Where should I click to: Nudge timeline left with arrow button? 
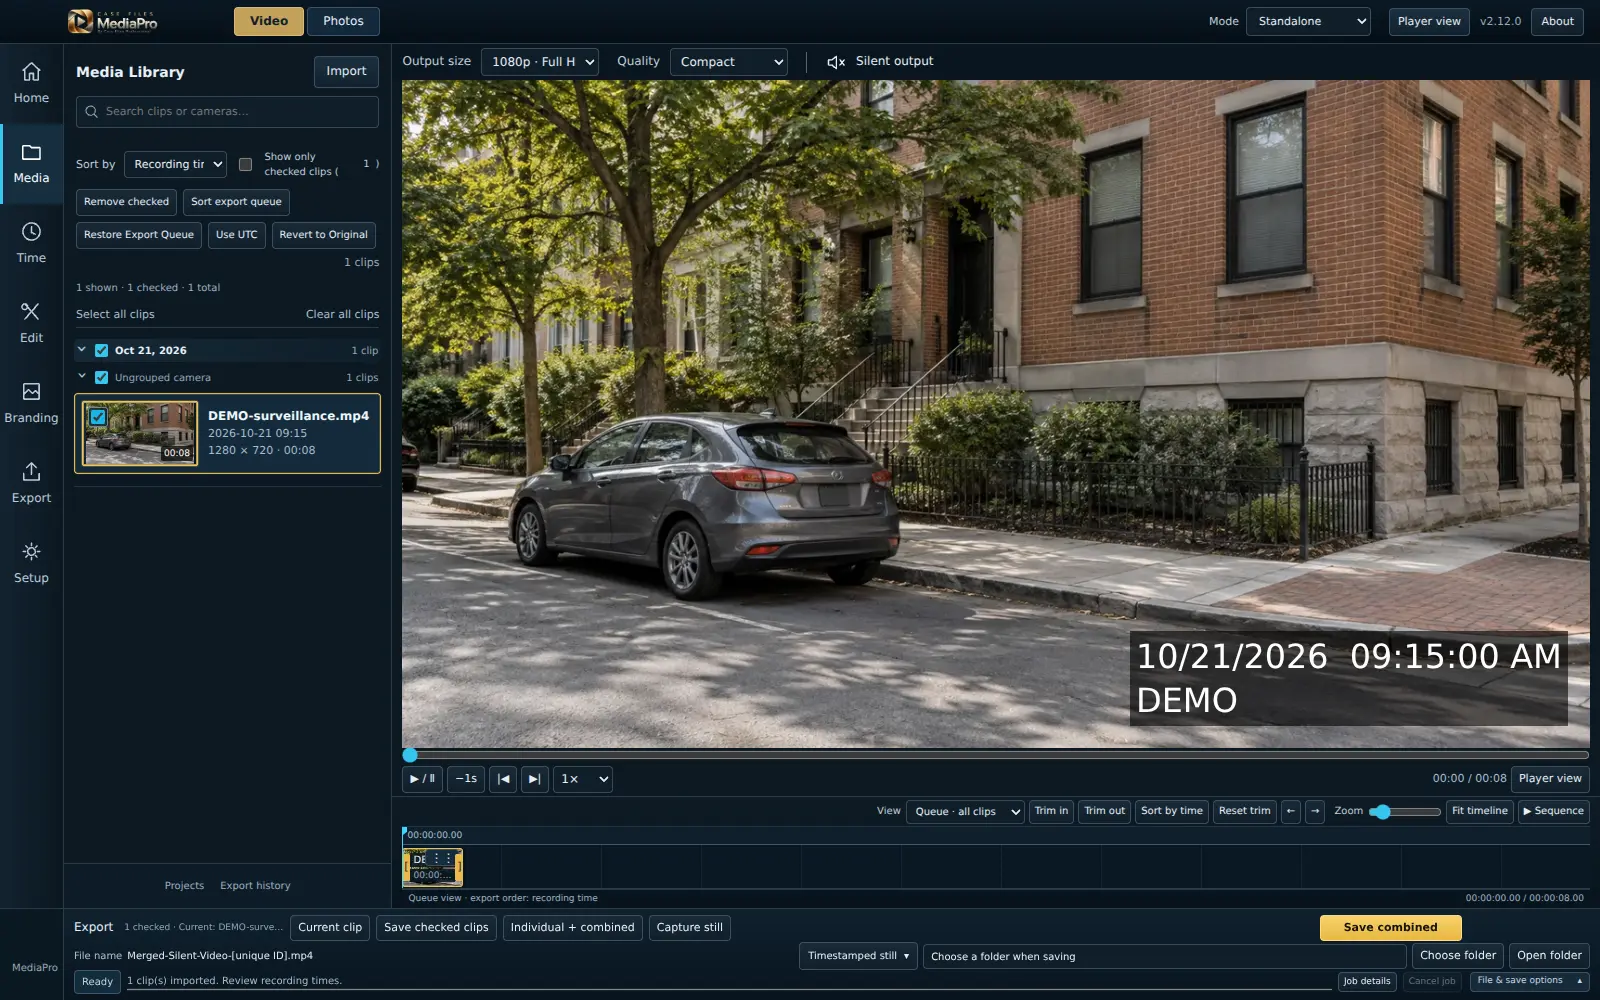click(x=1291, y=811)
